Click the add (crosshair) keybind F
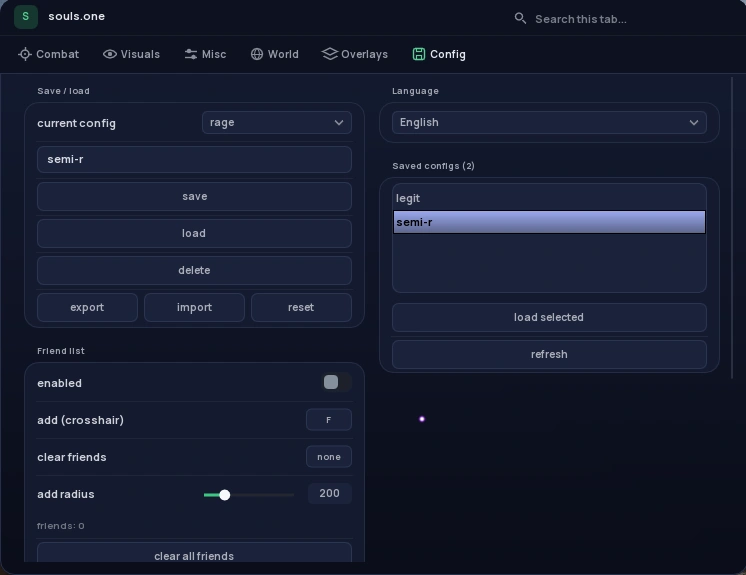The image size is (746, 575). [x=329, y=420]
